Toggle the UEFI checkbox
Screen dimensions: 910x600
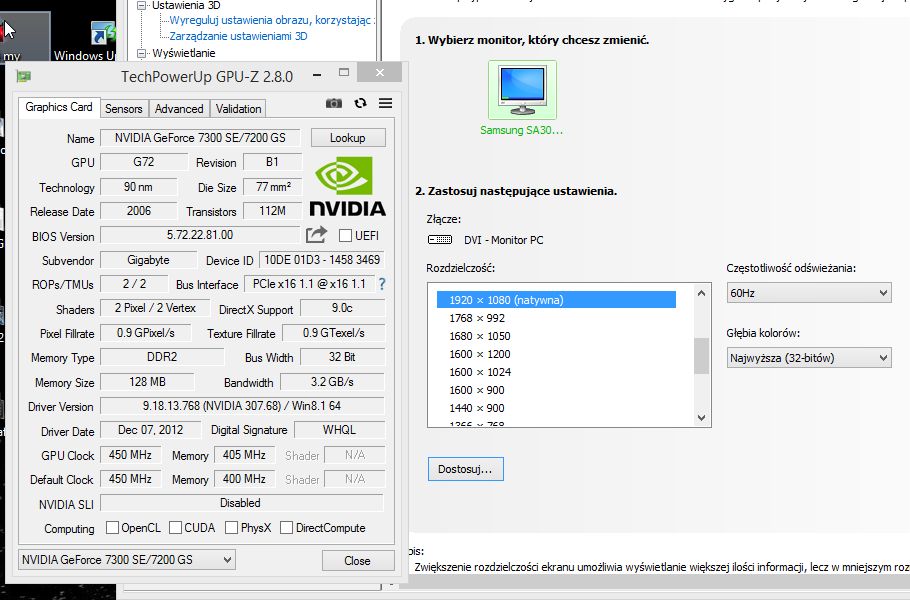345,236
